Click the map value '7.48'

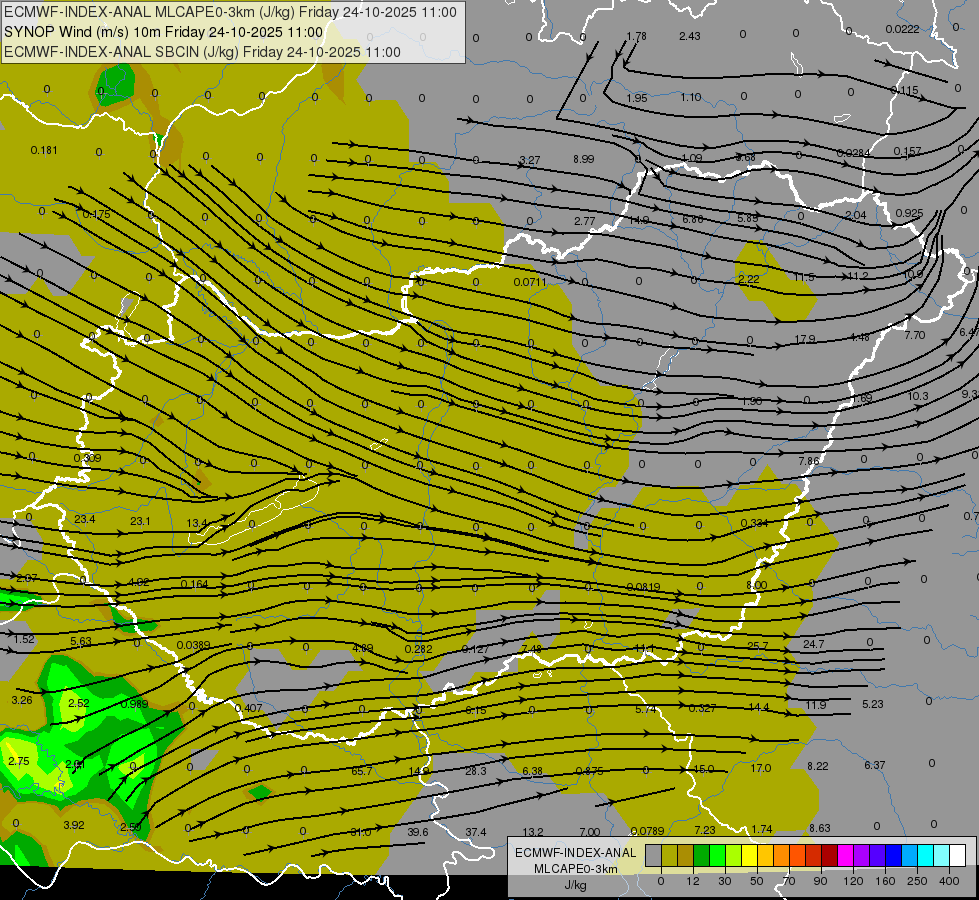tap(531, 649)
